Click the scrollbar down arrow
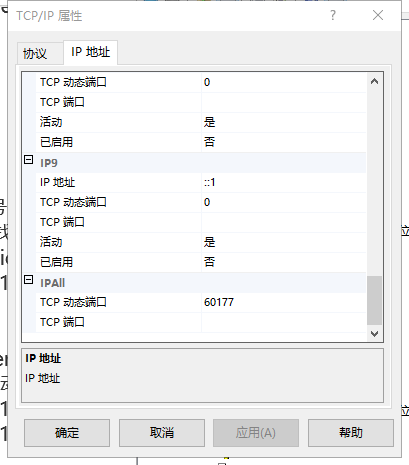The width and height of the screenshot is (409, 465). click(x=374, y=334)
